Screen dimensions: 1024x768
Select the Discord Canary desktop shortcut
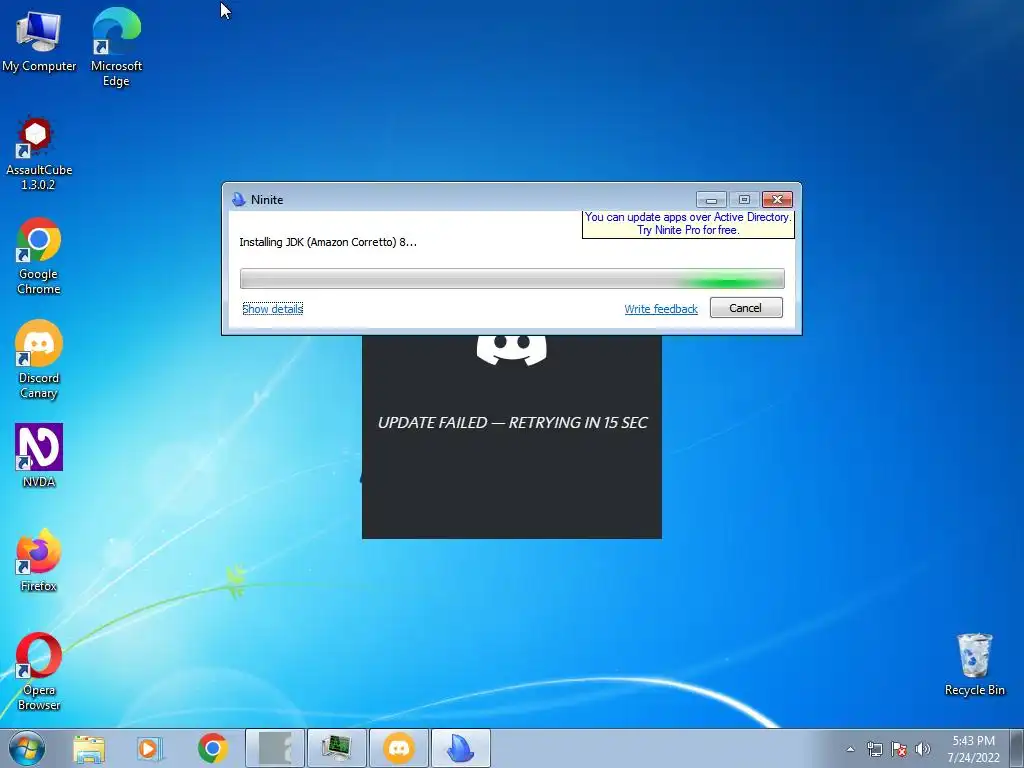tap(38, 360)
